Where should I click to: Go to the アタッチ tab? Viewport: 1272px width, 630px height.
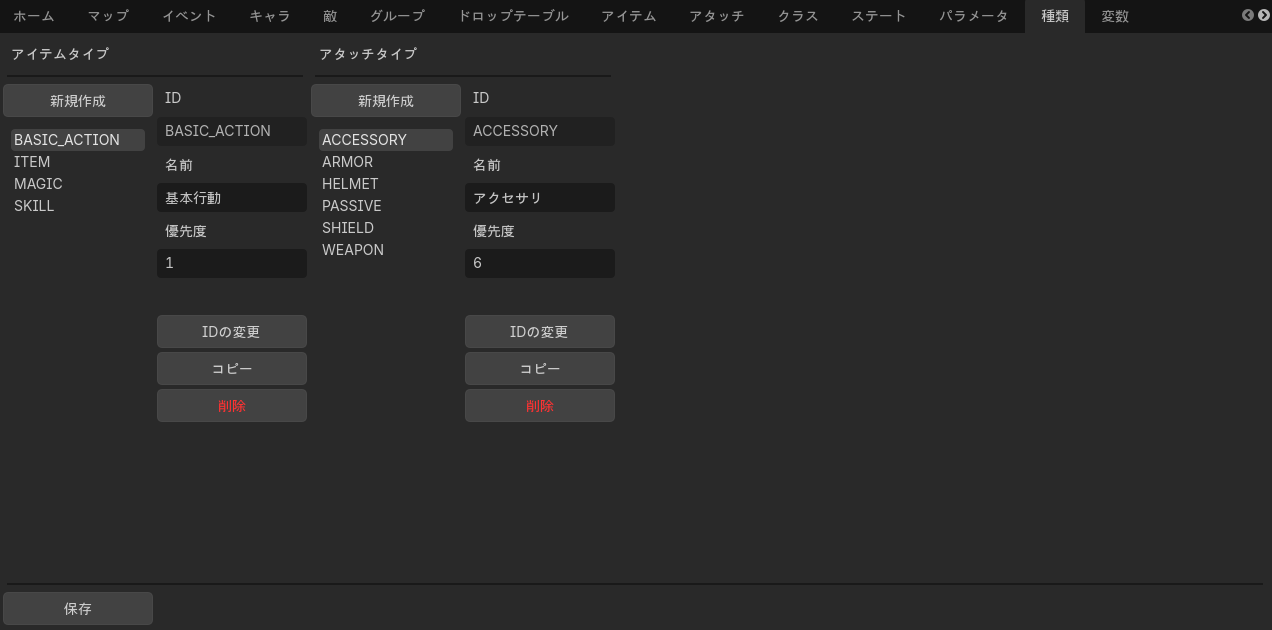(717, 16)
